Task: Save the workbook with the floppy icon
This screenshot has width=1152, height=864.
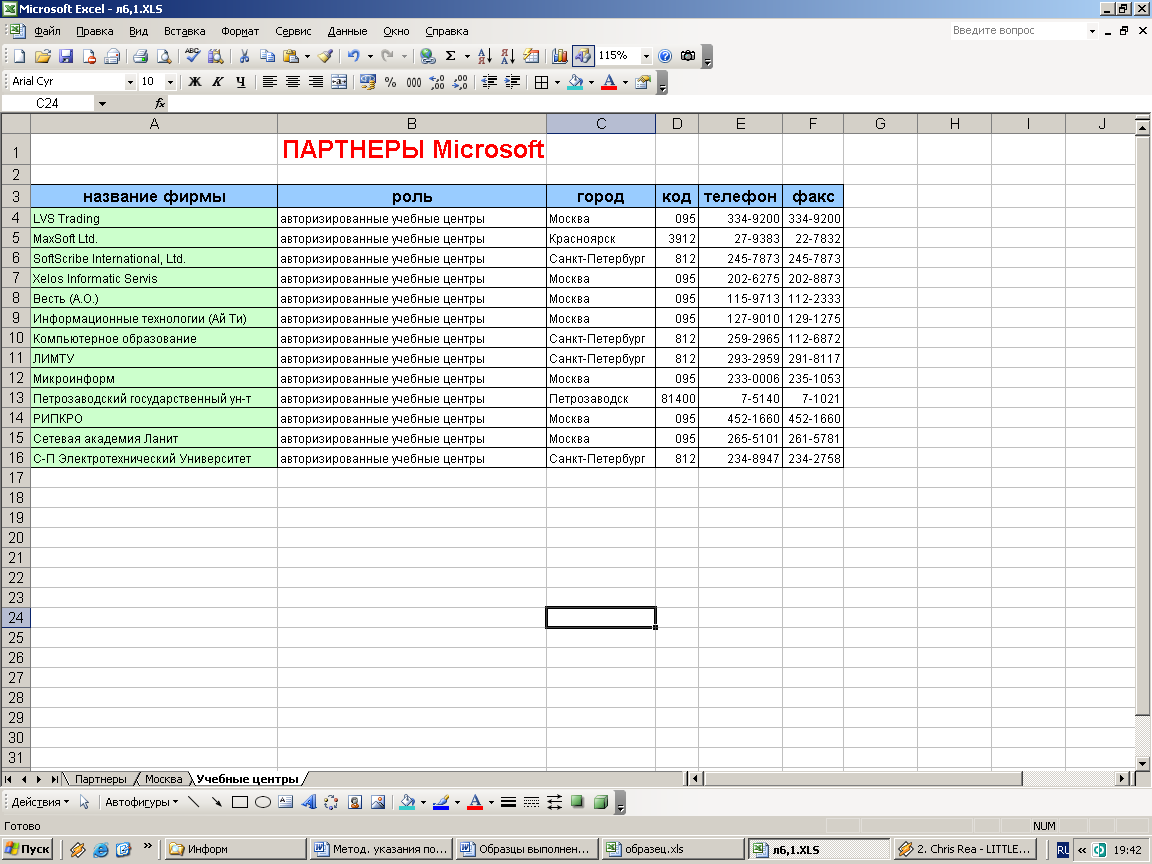Action: click(66, 56)
